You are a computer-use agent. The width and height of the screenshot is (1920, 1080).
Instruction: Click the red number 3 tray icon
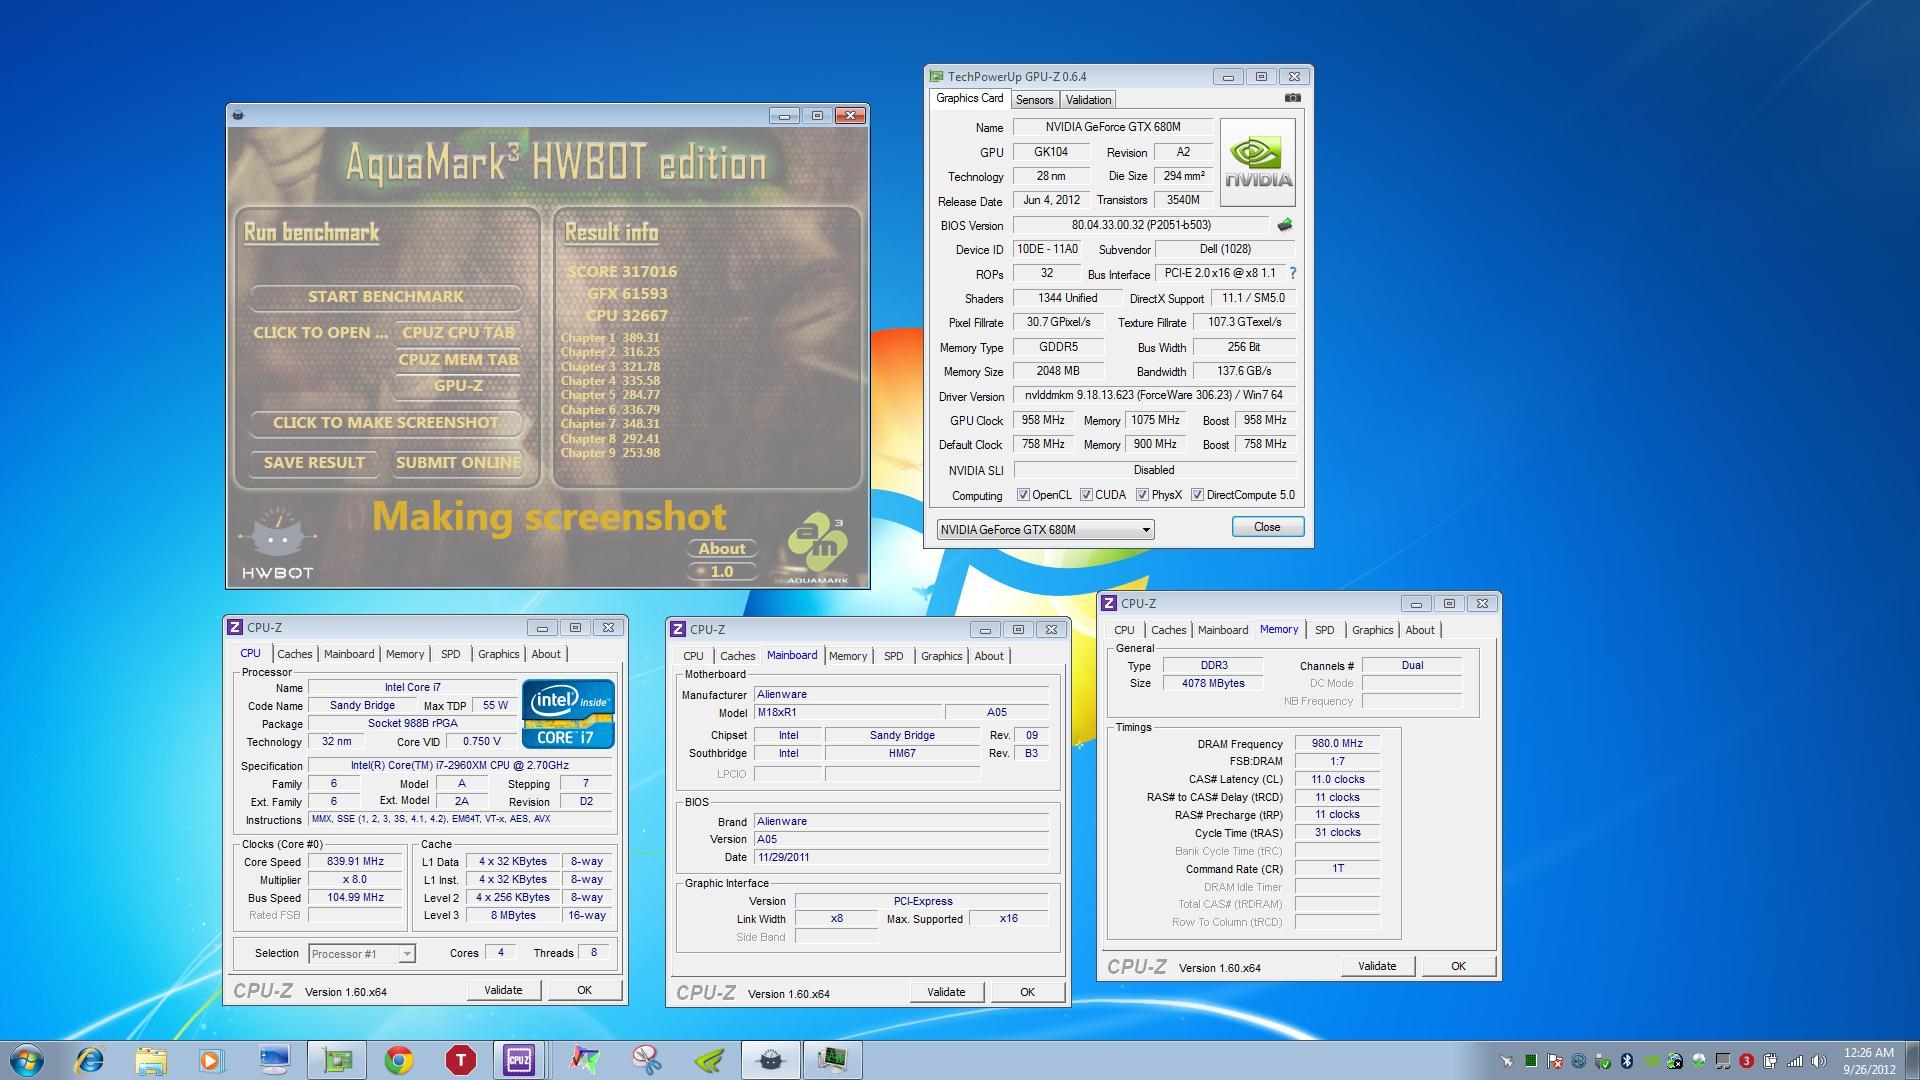pos(1746,1061)
